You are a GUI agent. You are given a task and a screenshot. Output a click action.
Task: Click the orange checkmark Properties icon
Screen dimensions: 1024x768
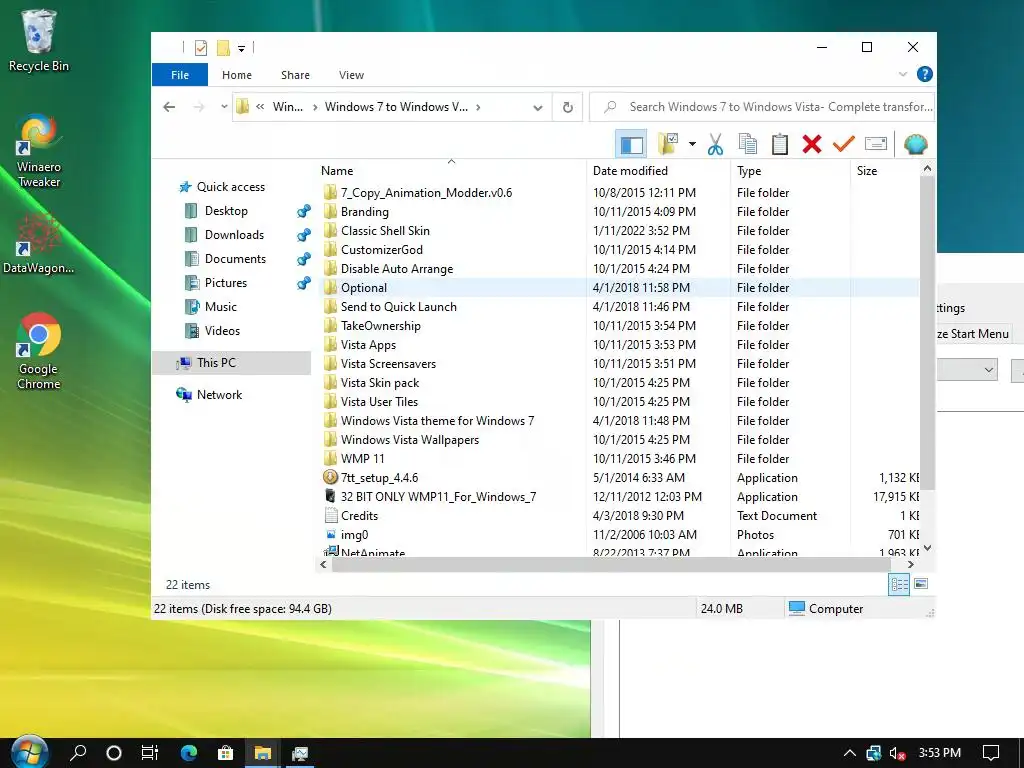tap(844, 144)
